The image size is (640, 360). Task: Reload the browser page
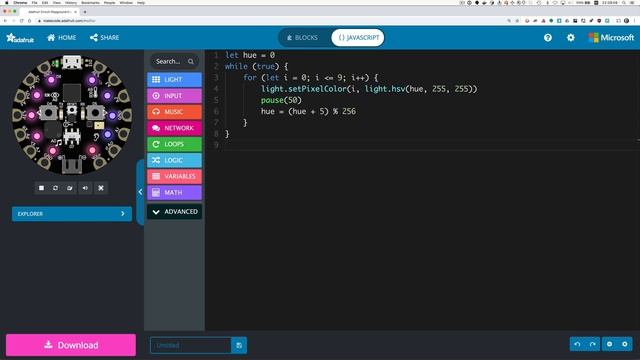point(21,20)
